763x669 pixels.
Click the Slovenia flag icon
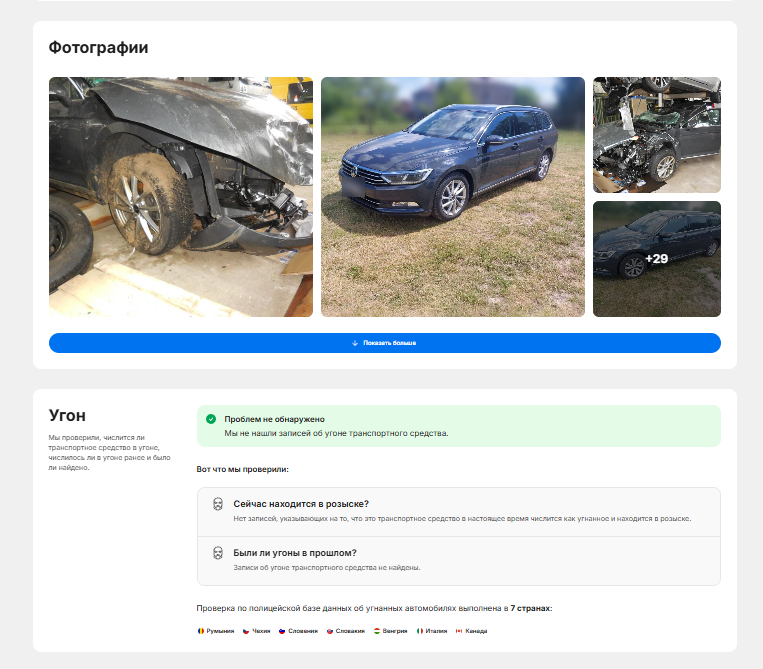point(282,631)
